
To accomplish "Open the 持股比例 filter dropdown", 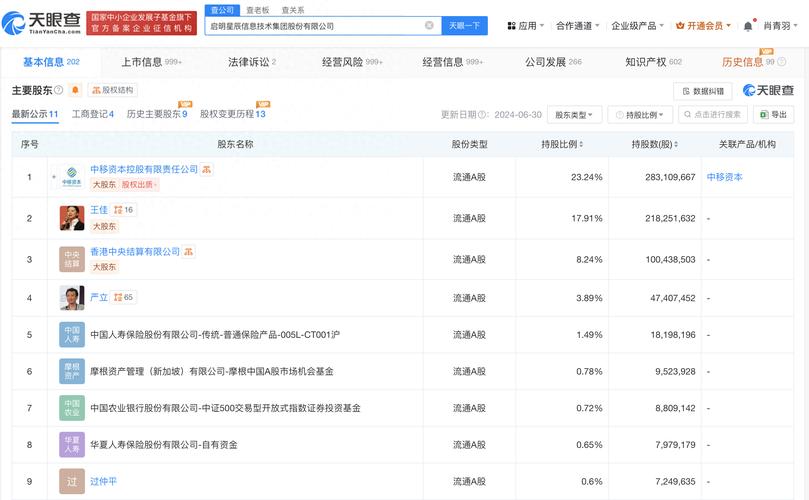I will click(x=640, y=115).
